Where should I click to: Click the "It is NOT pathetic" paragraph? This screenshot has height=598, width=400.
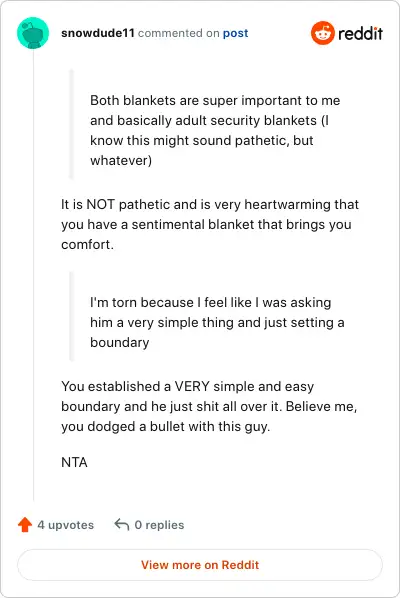(210, 224)
